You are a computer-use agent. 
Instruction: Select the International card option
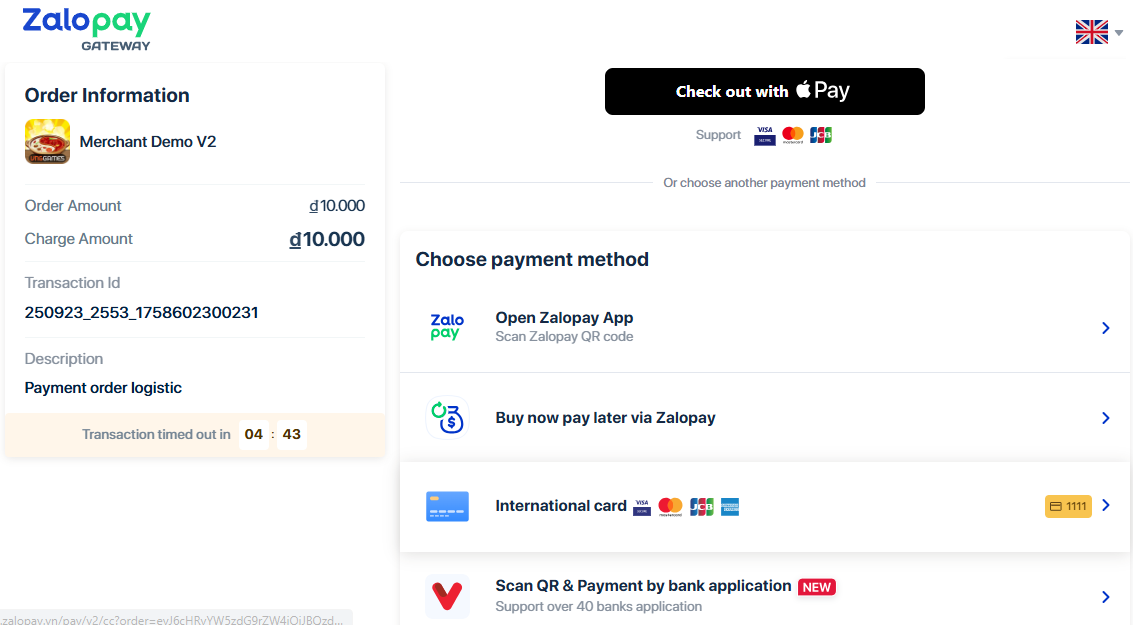(x=560, y=506)
